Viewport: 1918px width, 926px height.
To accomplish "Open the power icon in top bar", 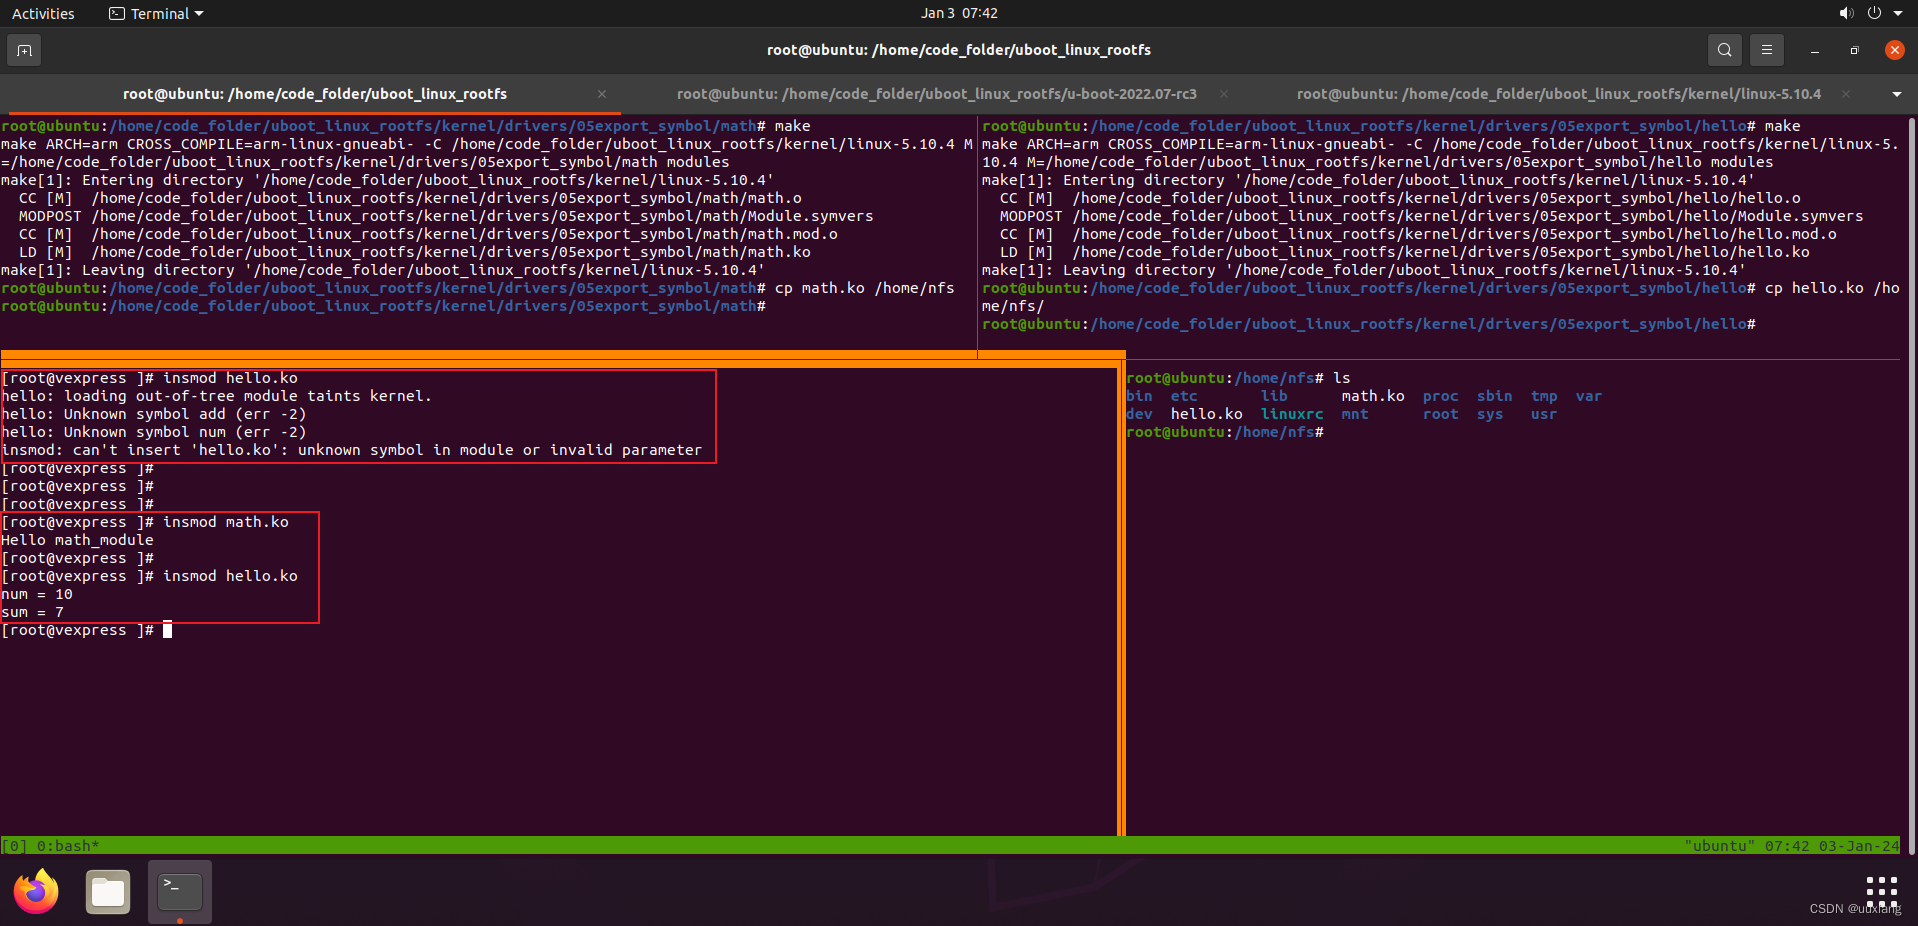I will pos(1874,13).
